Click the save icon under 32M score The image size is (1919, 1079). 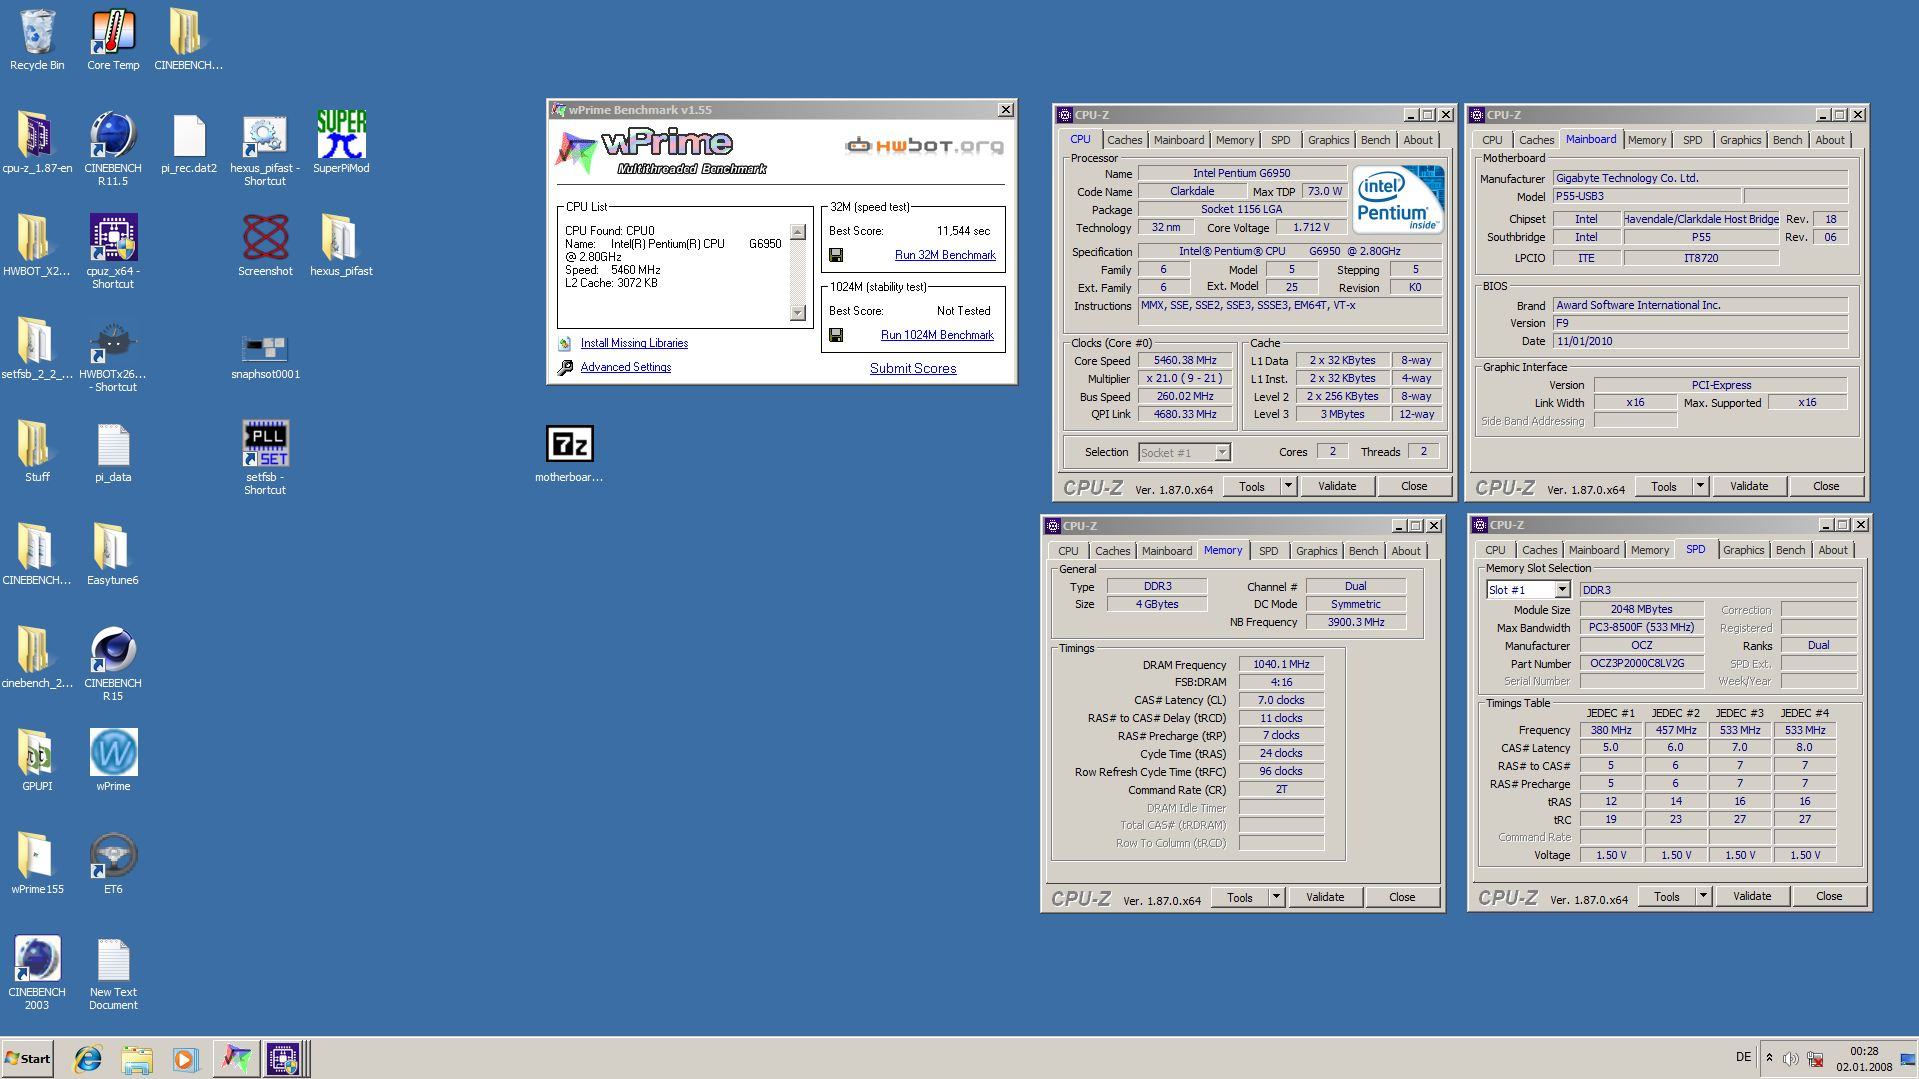pyautogui.click(x=836, y=255)
